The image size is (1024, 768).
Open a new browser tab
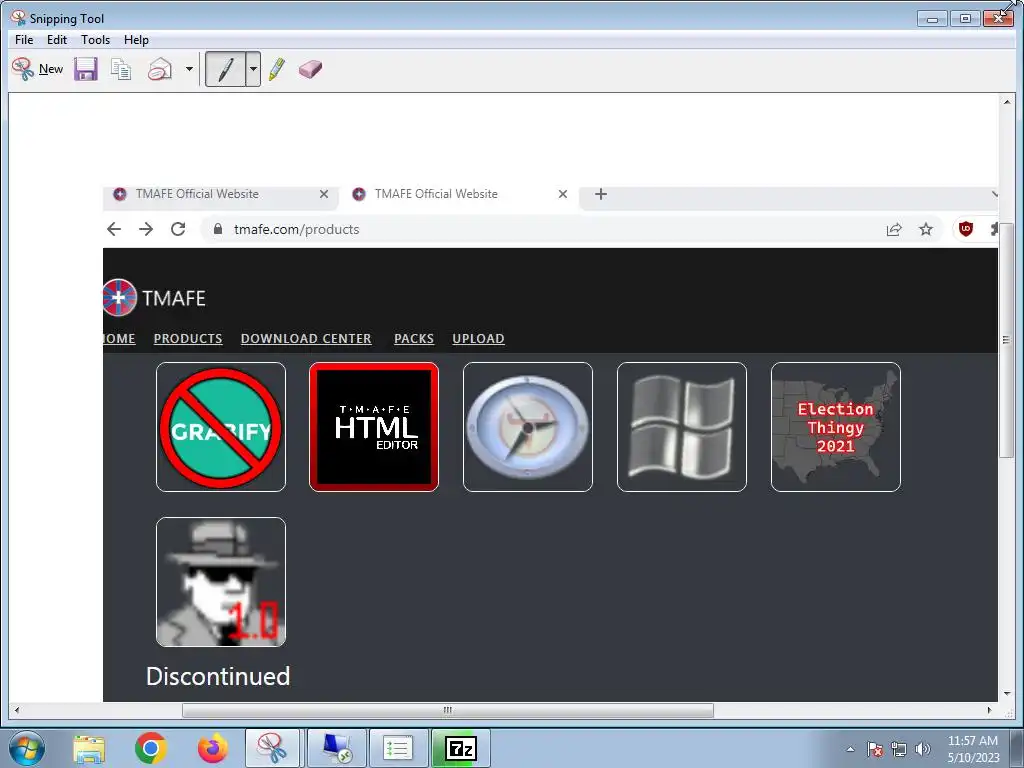click(601, 194)
